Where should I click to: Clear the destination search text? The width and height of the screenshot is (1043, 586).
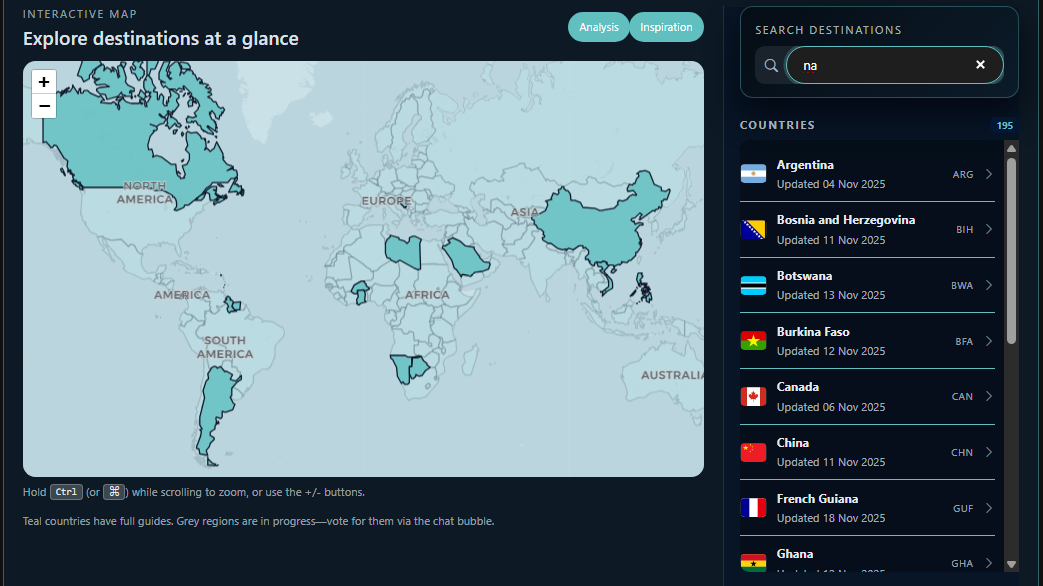[980, 65]
